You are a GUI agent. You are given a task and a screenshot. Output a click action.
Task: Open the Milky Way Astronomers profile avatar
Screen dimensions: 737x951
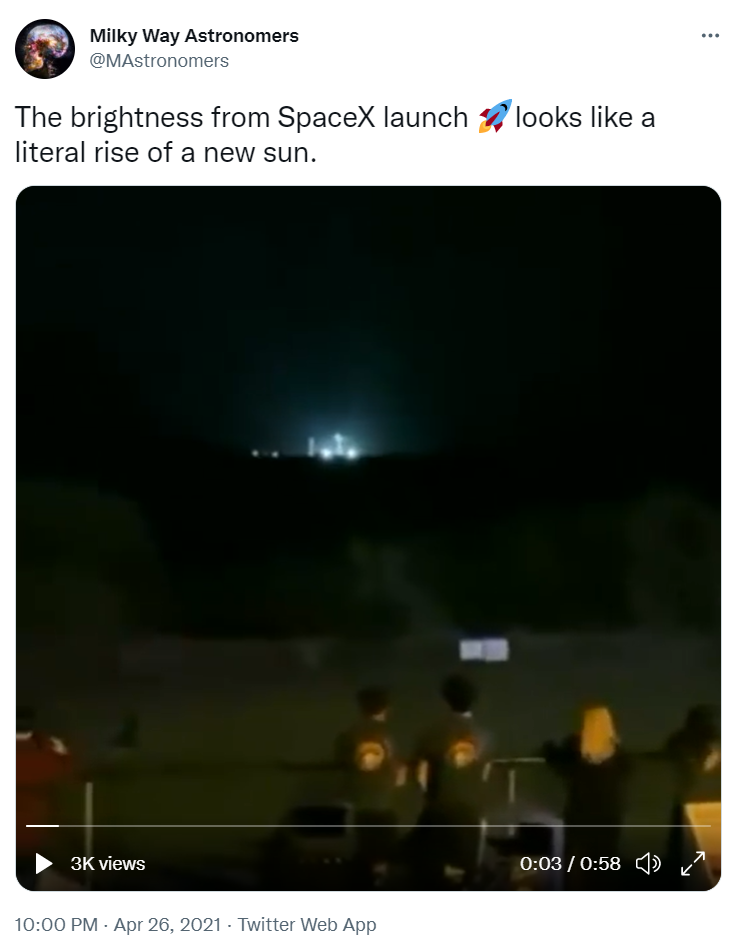pos(45,49)
